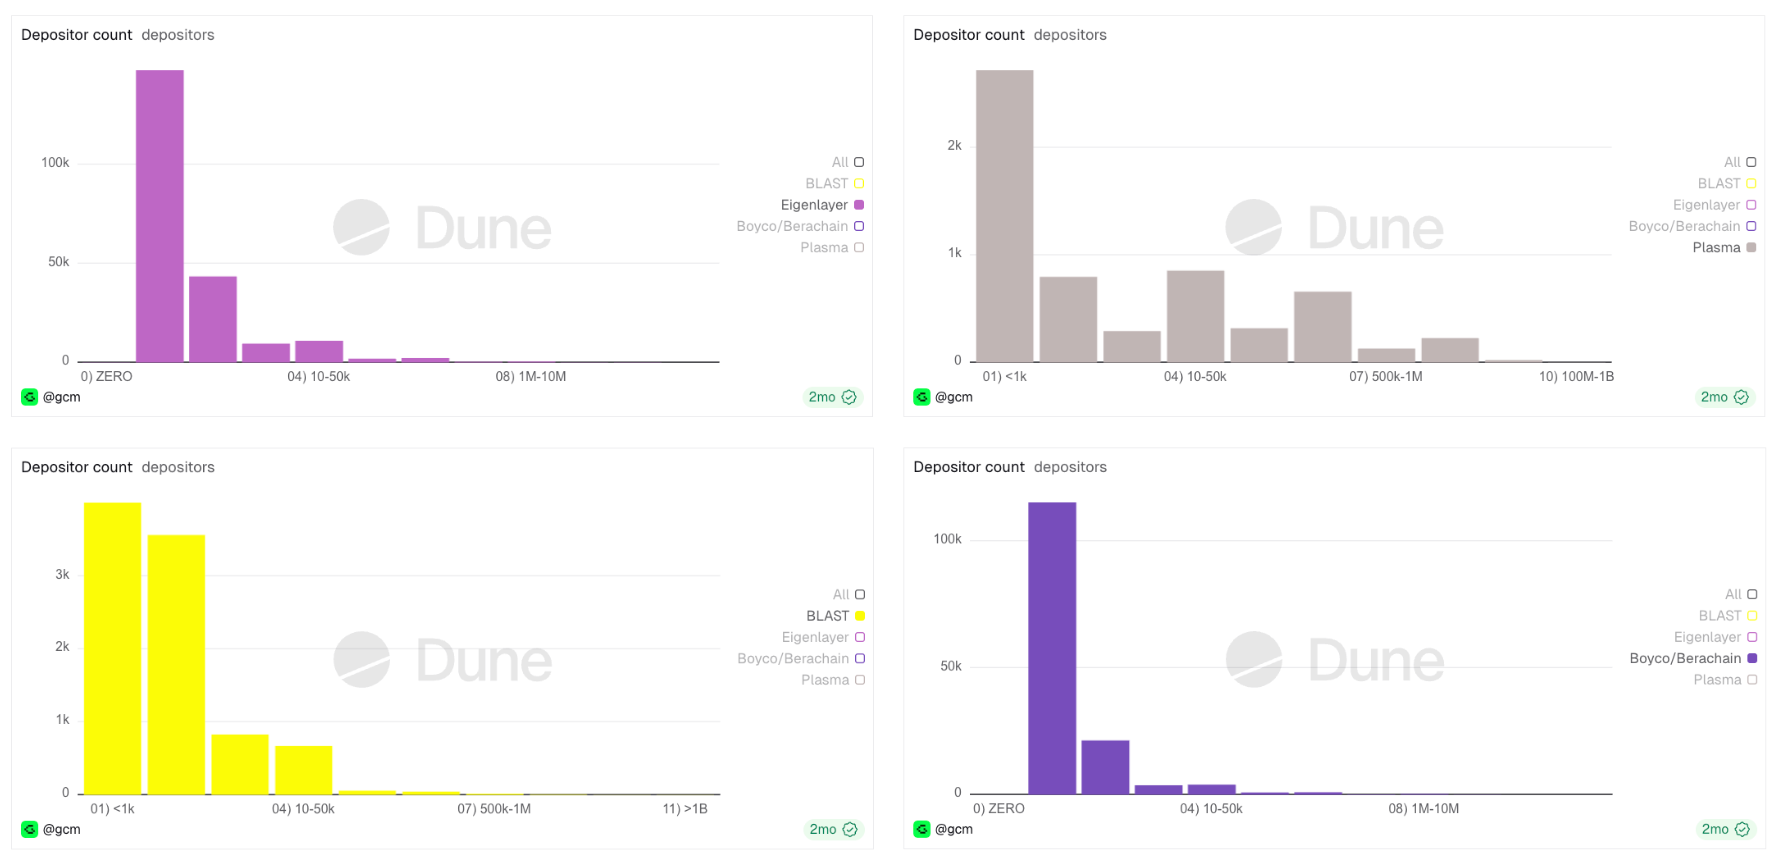
Task: Click the filled purple Eigenlayer legend swatch
Action: 858,205
